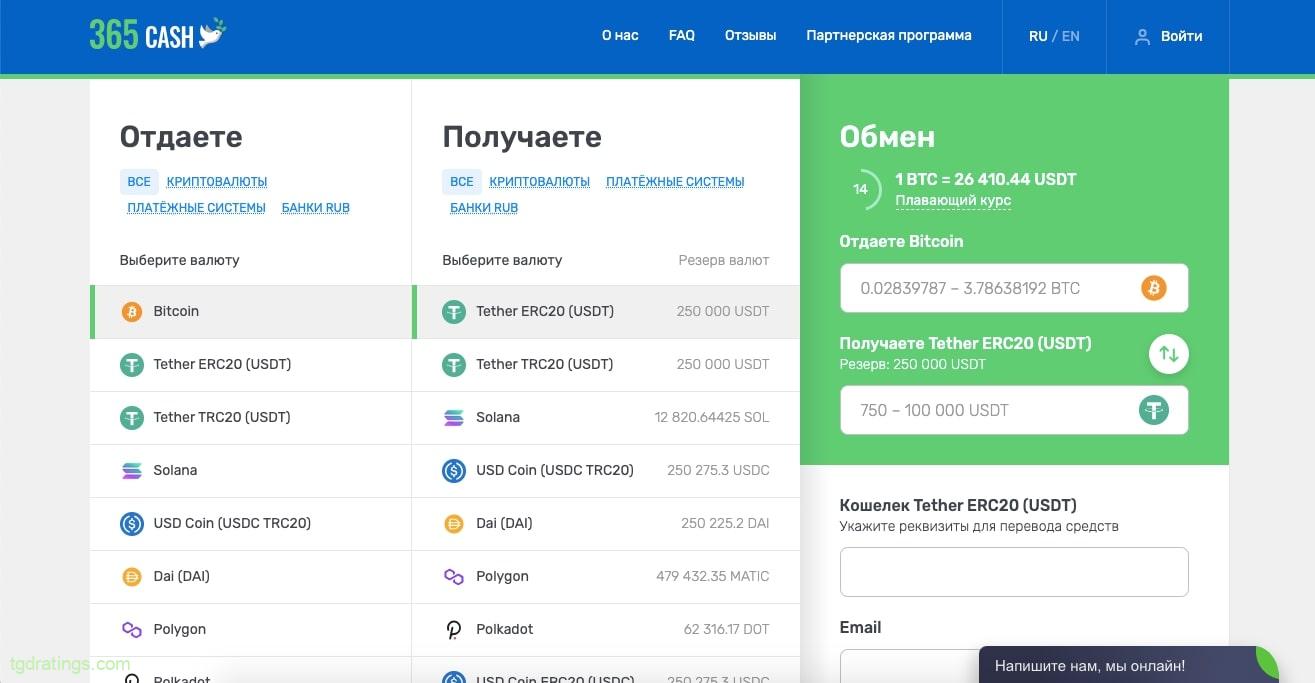1315x683 pixels.
Task: Filter Отдаете by Платёжные системы
Action: click(196, 208)
